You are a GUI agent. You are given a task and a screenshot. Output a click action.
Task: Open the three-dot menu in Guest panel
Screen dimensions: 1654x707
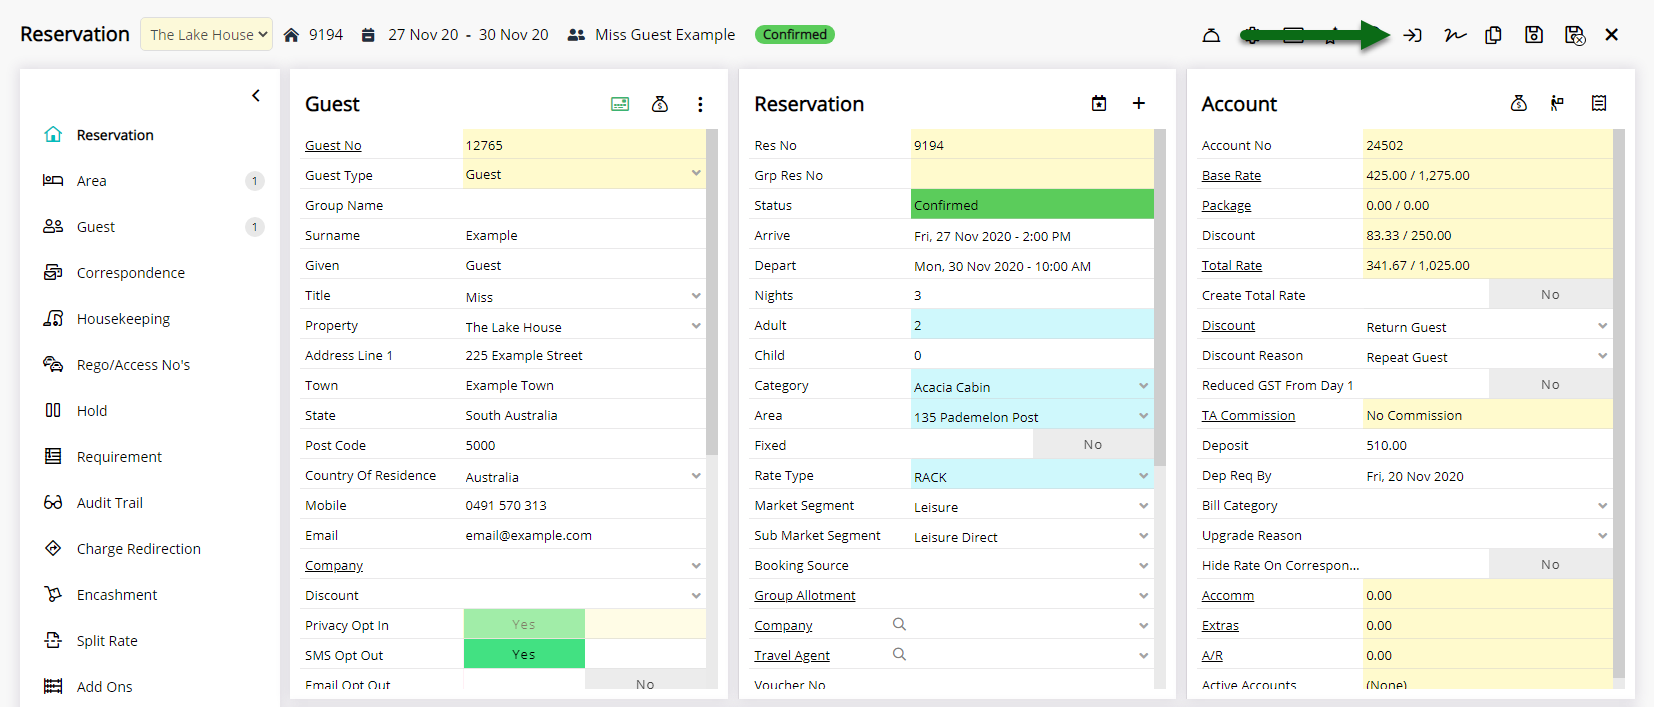pyautogui.click(x=700, y=104)
